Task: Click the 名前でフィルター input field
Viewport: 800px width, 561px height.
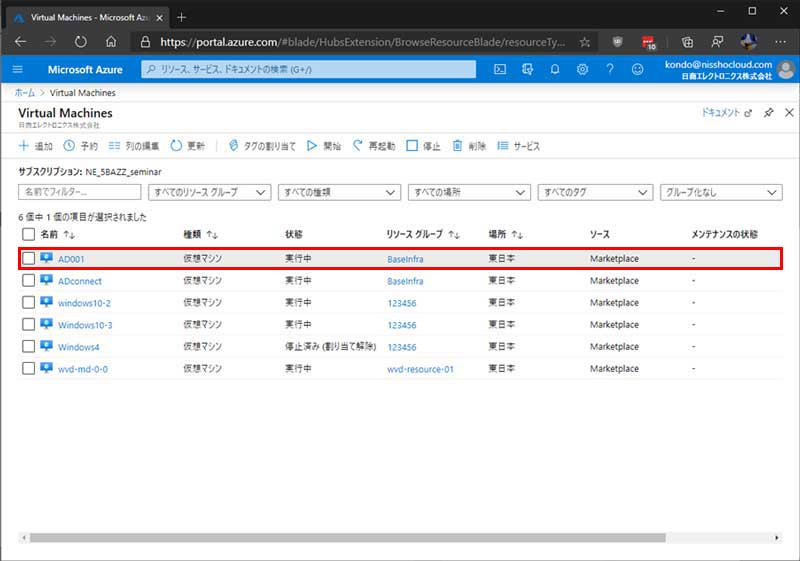Action: point(80,192)
